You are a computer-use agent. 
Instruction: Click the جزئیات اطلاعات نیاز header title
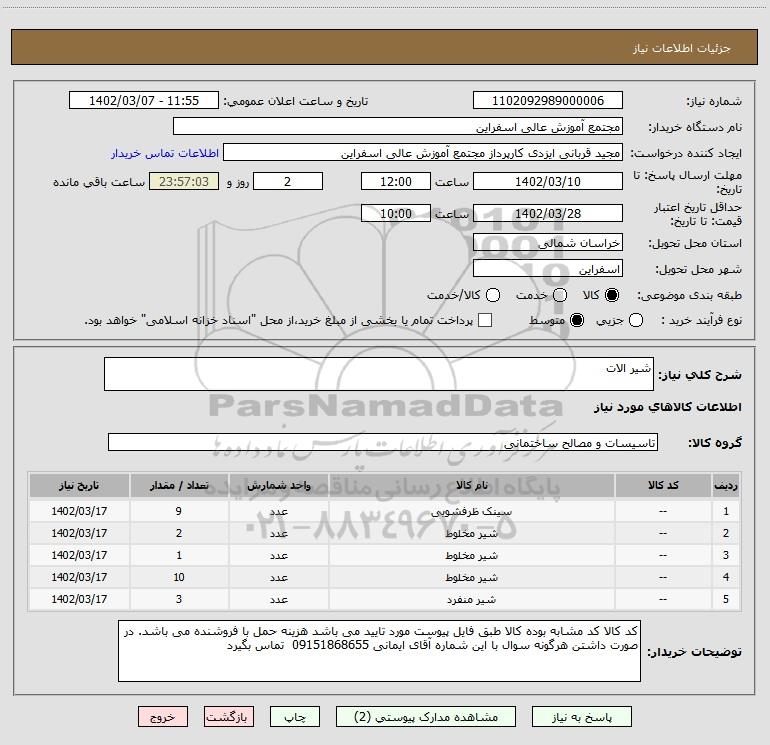pyautogui.click(x=681, y=48)
